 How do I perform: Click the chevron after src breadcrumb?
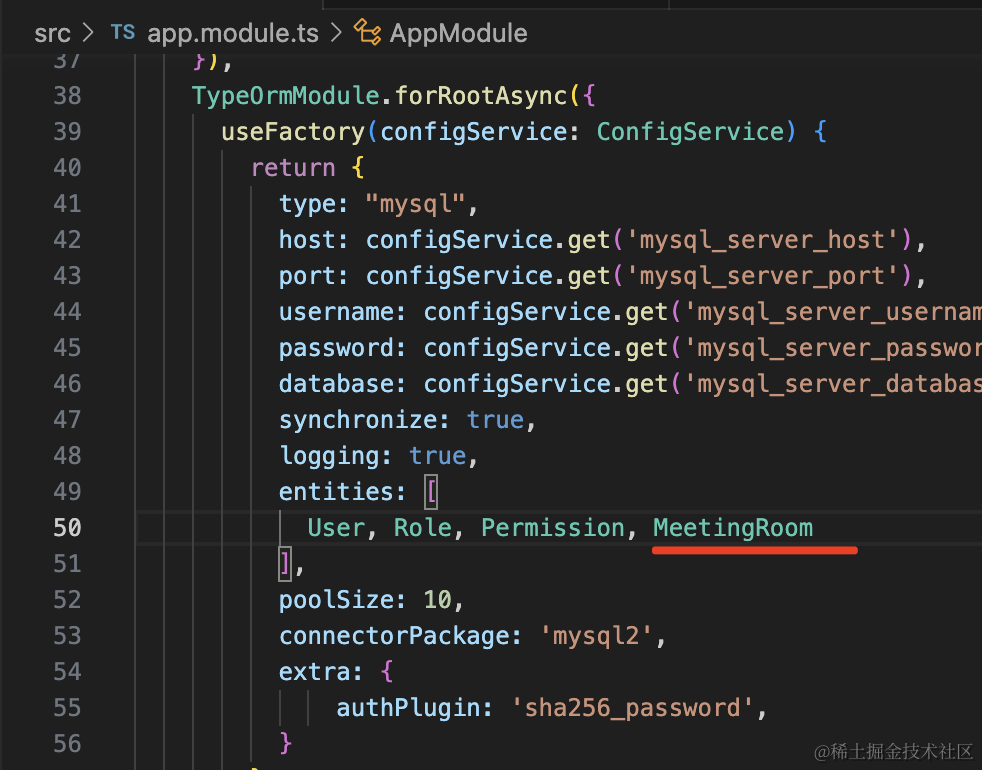87,33
